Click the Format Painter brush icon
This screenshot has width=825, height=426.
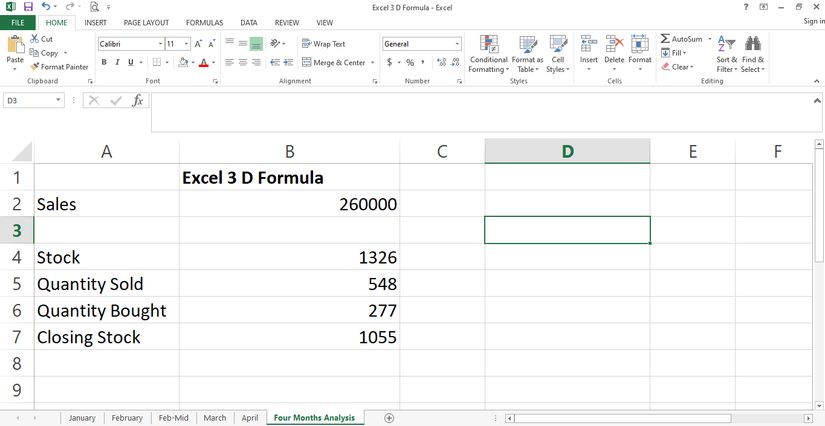click(x=35, y=67)
